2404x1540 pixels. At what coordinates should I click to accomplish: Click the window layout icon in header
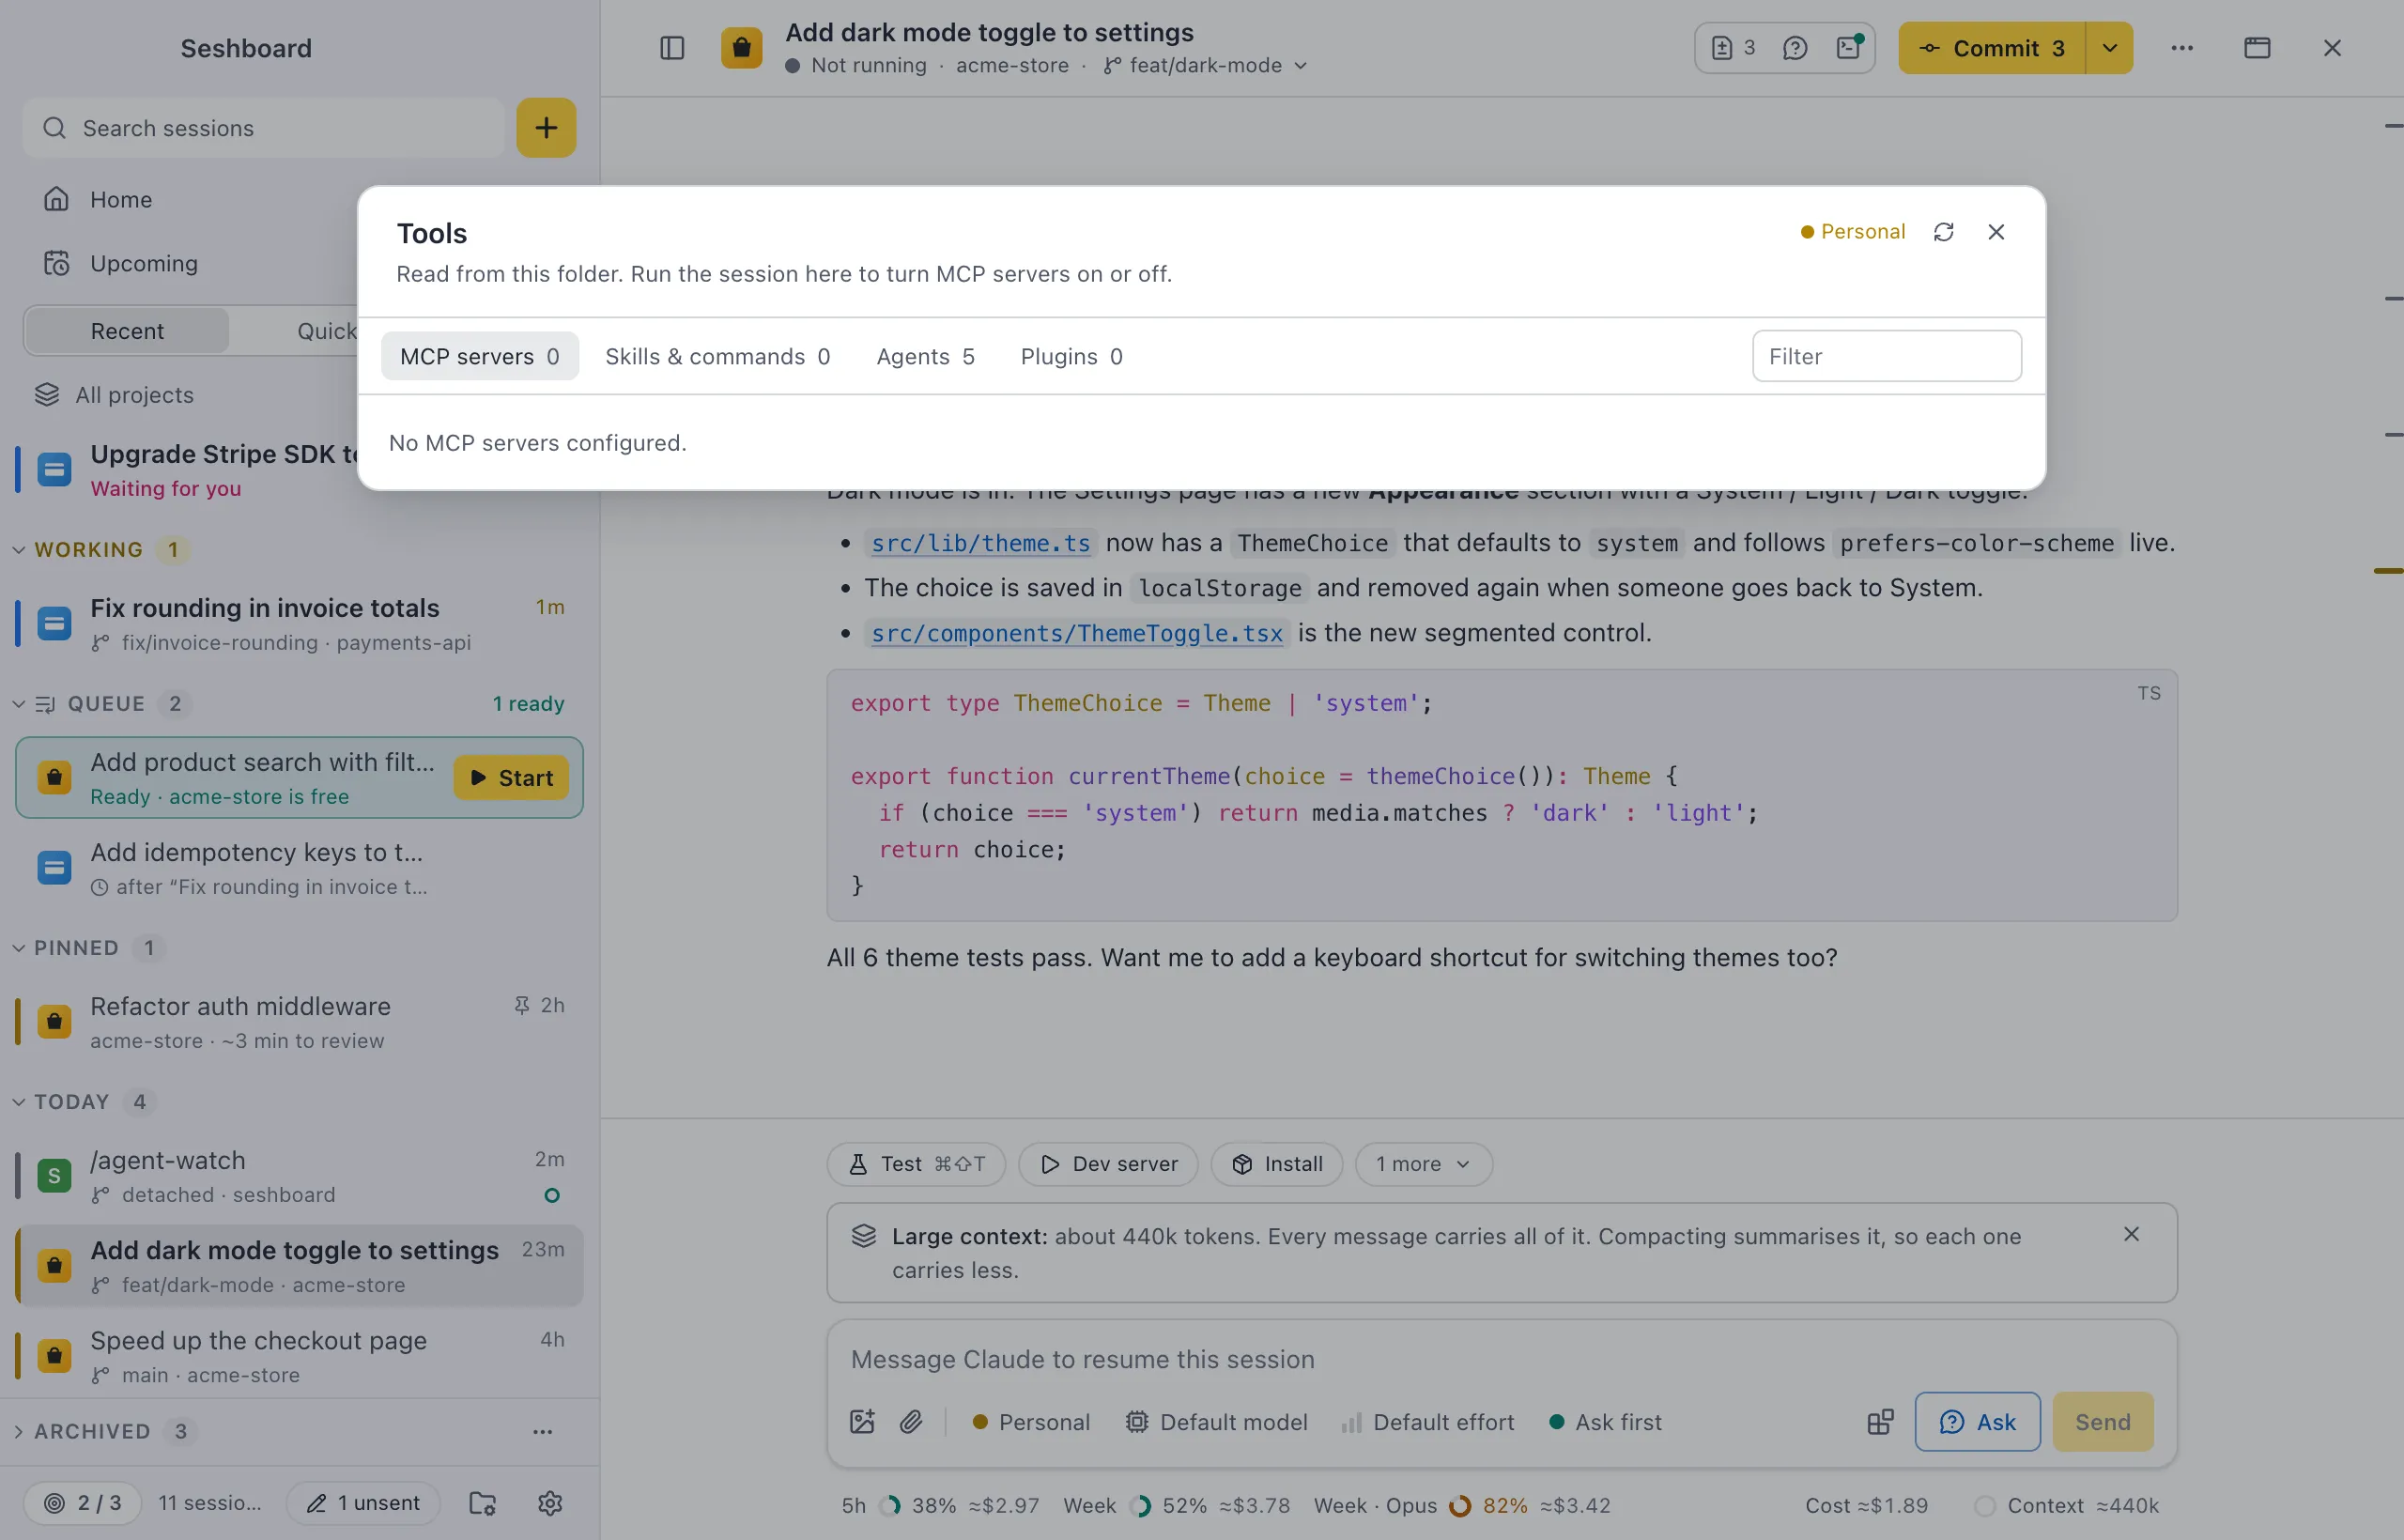[2257, 48]
